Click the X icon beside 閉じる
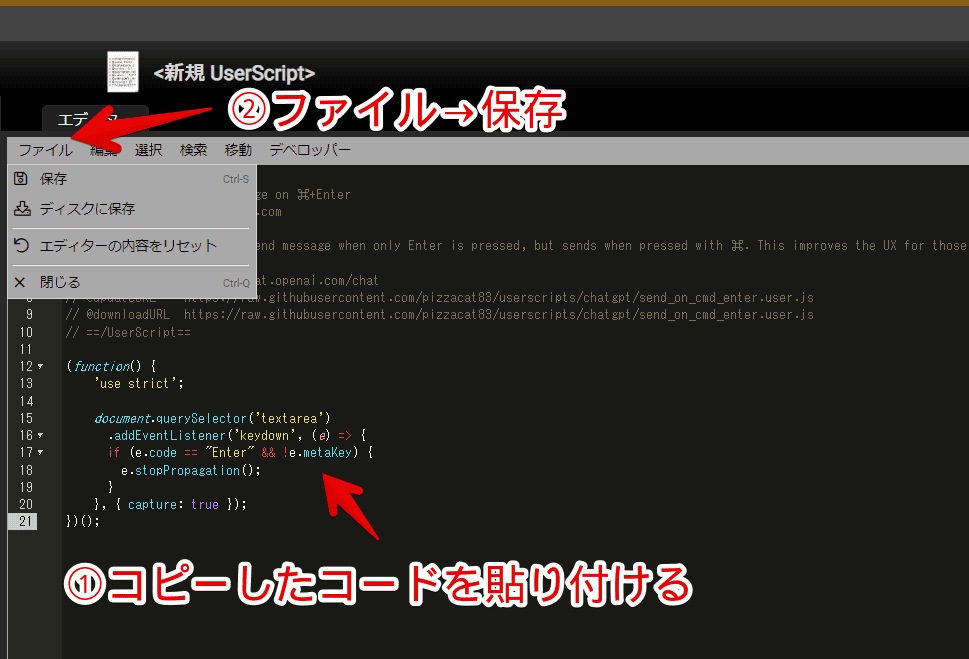The width and height of the screenshot is (969, 659). point(20,283)
